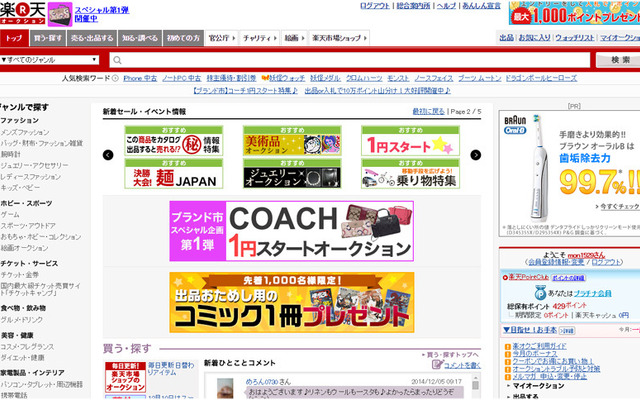The height and width of the screenshot is (400, 640).
Task: Click the search magnifier icon
Action: pyautogui.click(x=118, y=60)
